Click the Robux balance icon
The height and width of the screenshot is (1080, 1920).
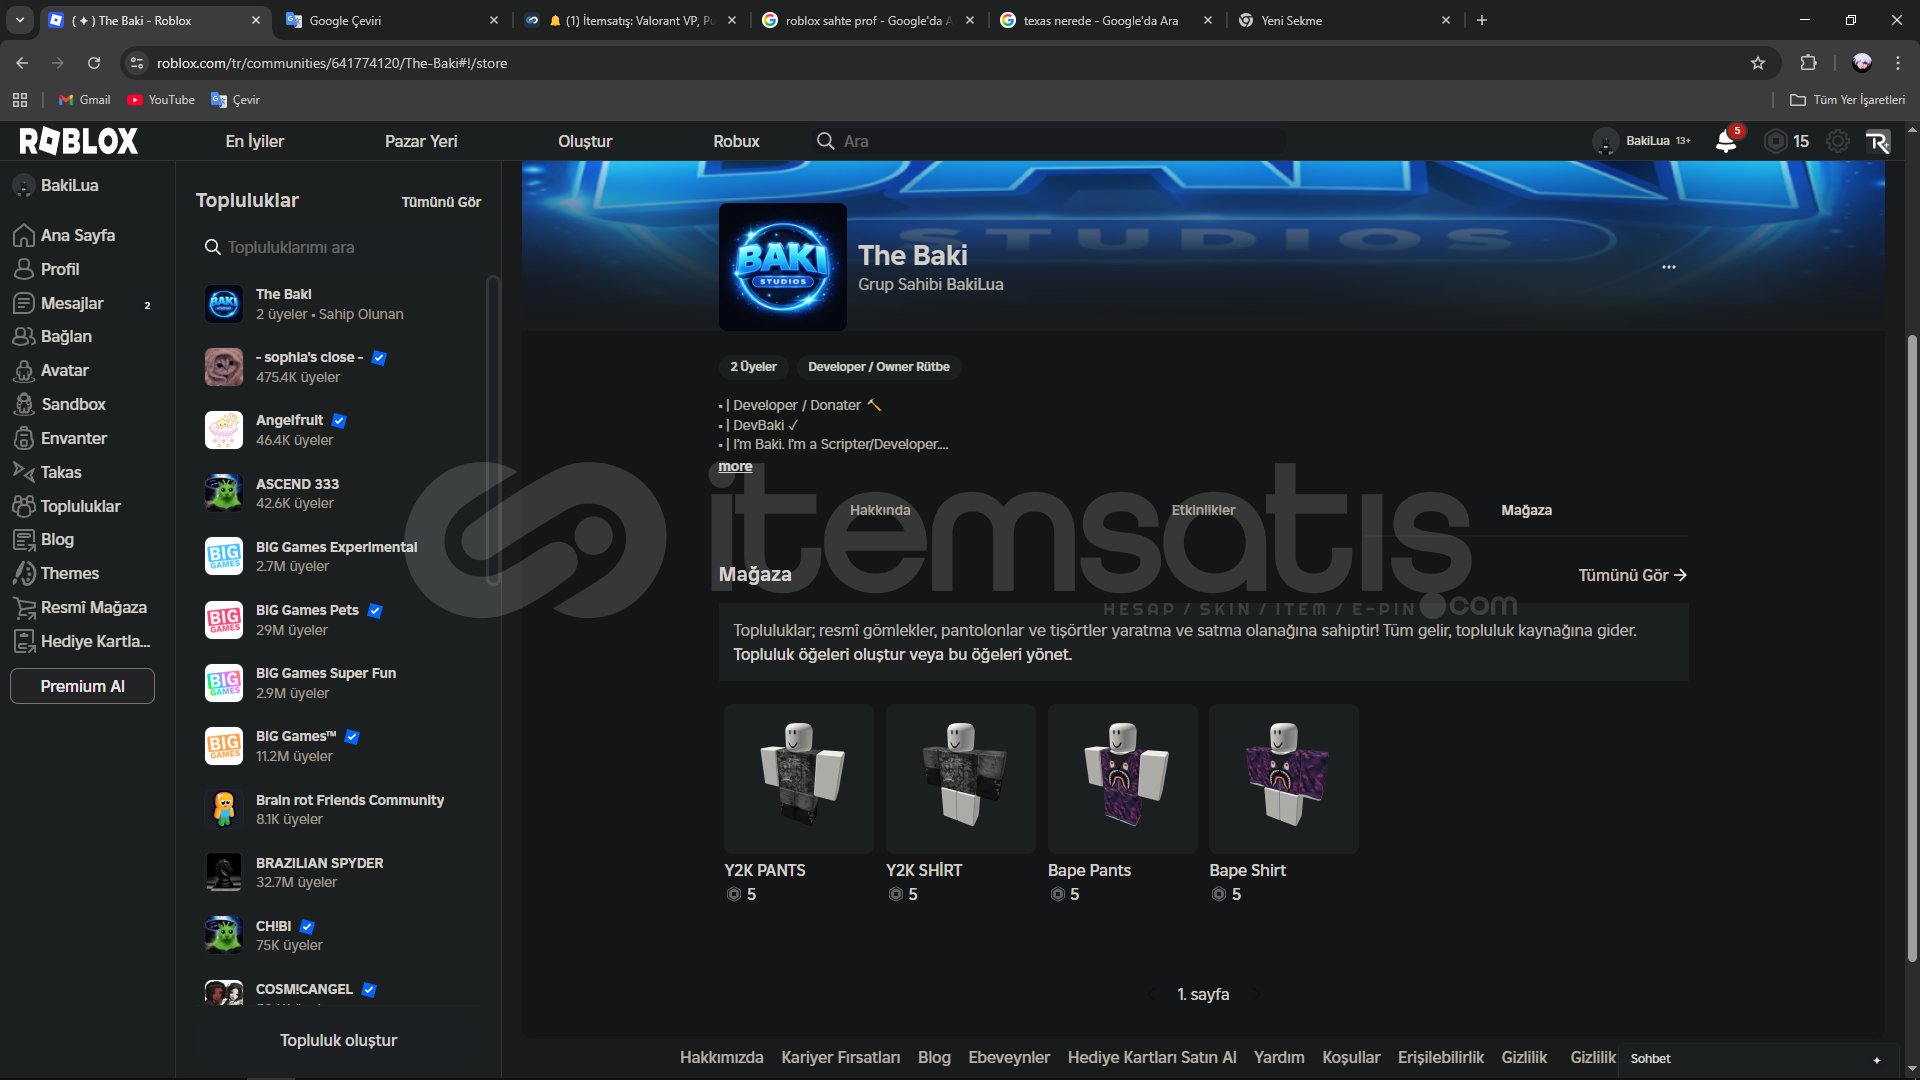click(1775, 141)
